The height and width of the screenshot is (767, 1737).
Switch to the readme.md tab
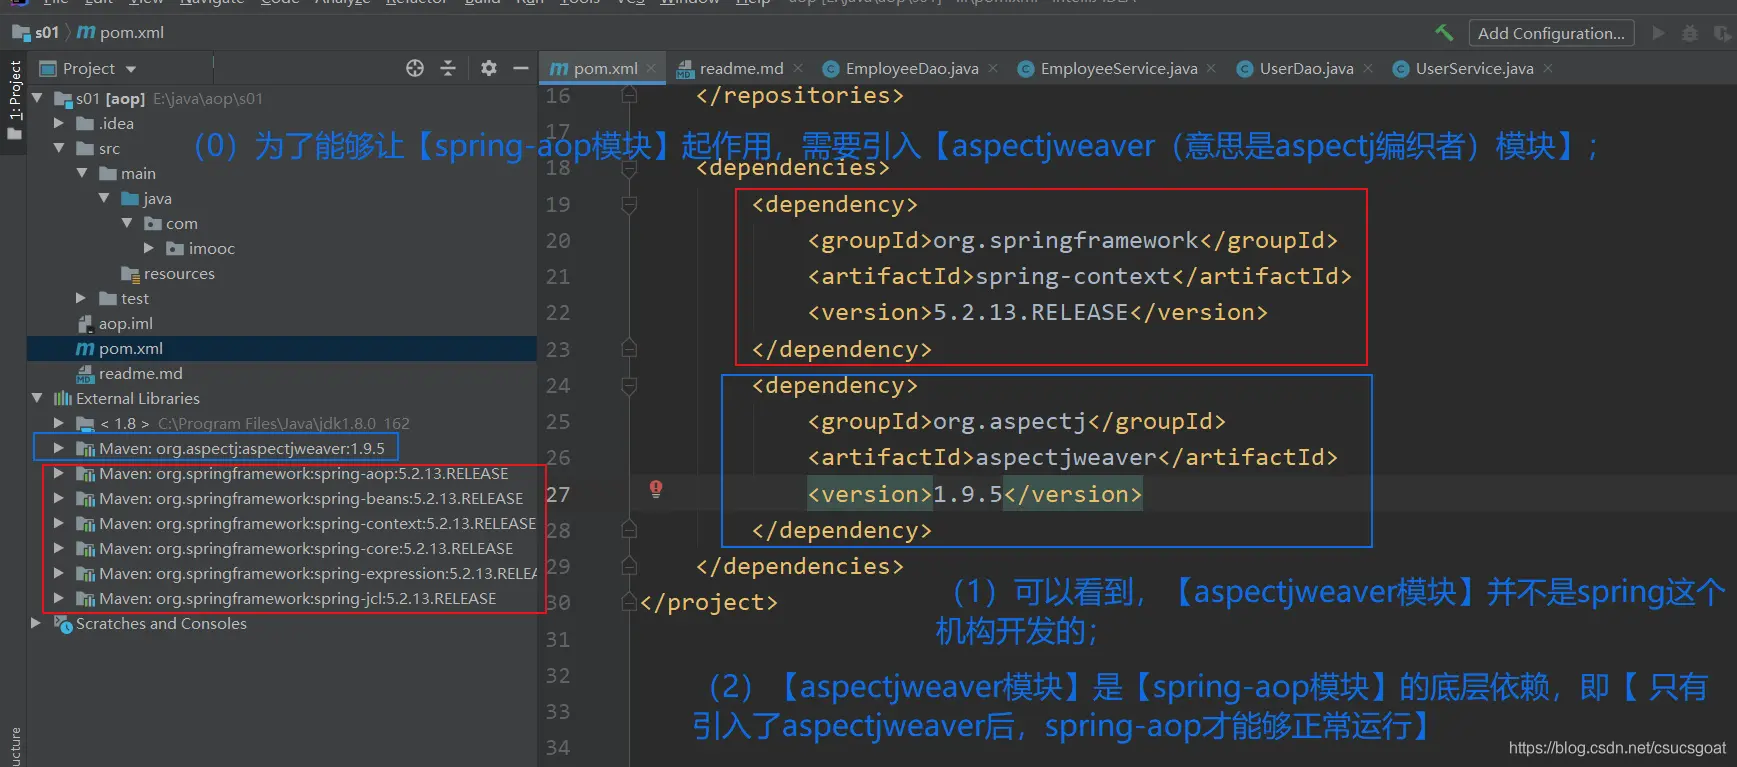coord(740,69)
